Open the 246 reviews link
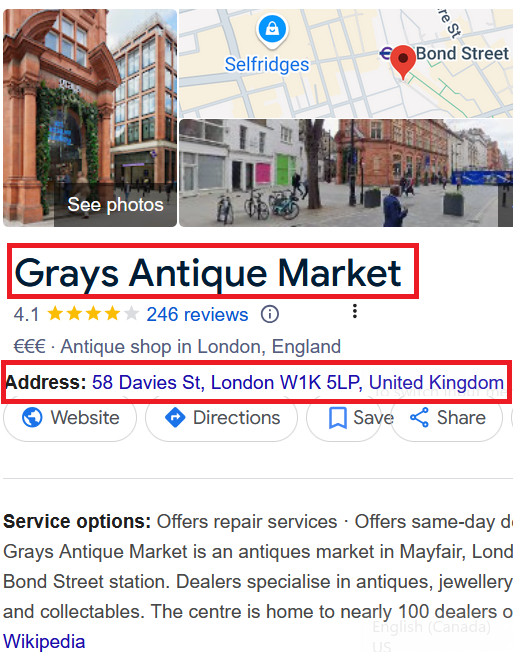The image size is (515, 652). pyautogui.click(x=197, y=314)
